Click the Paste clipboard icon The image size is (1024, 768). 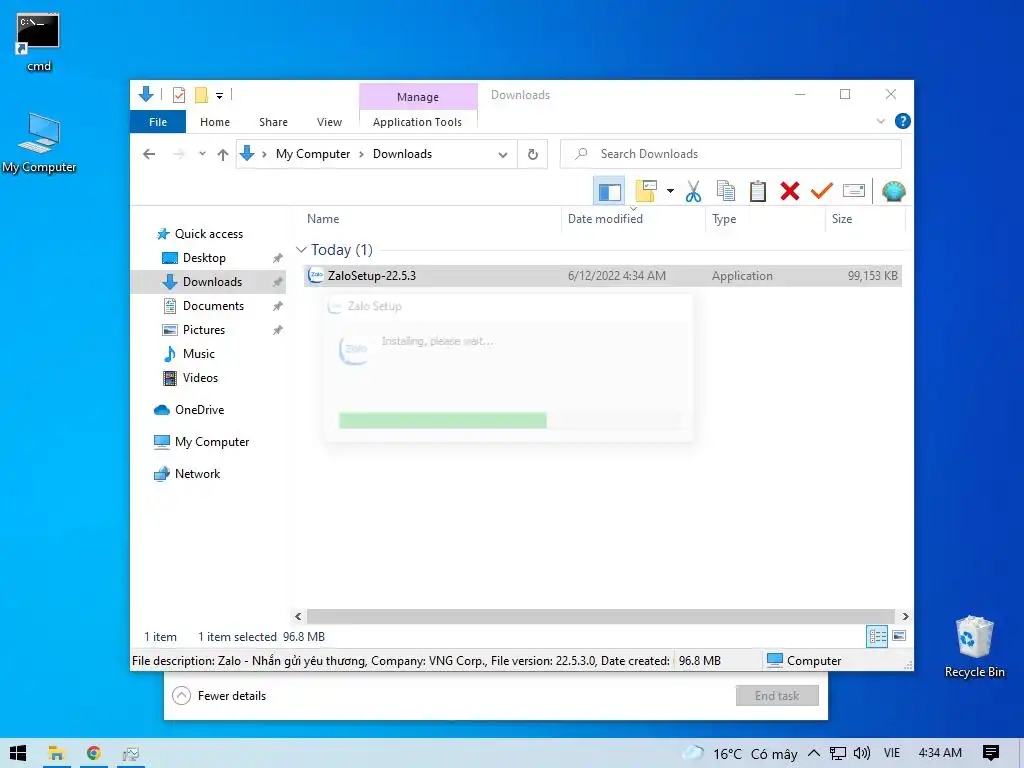click(758, 191)
